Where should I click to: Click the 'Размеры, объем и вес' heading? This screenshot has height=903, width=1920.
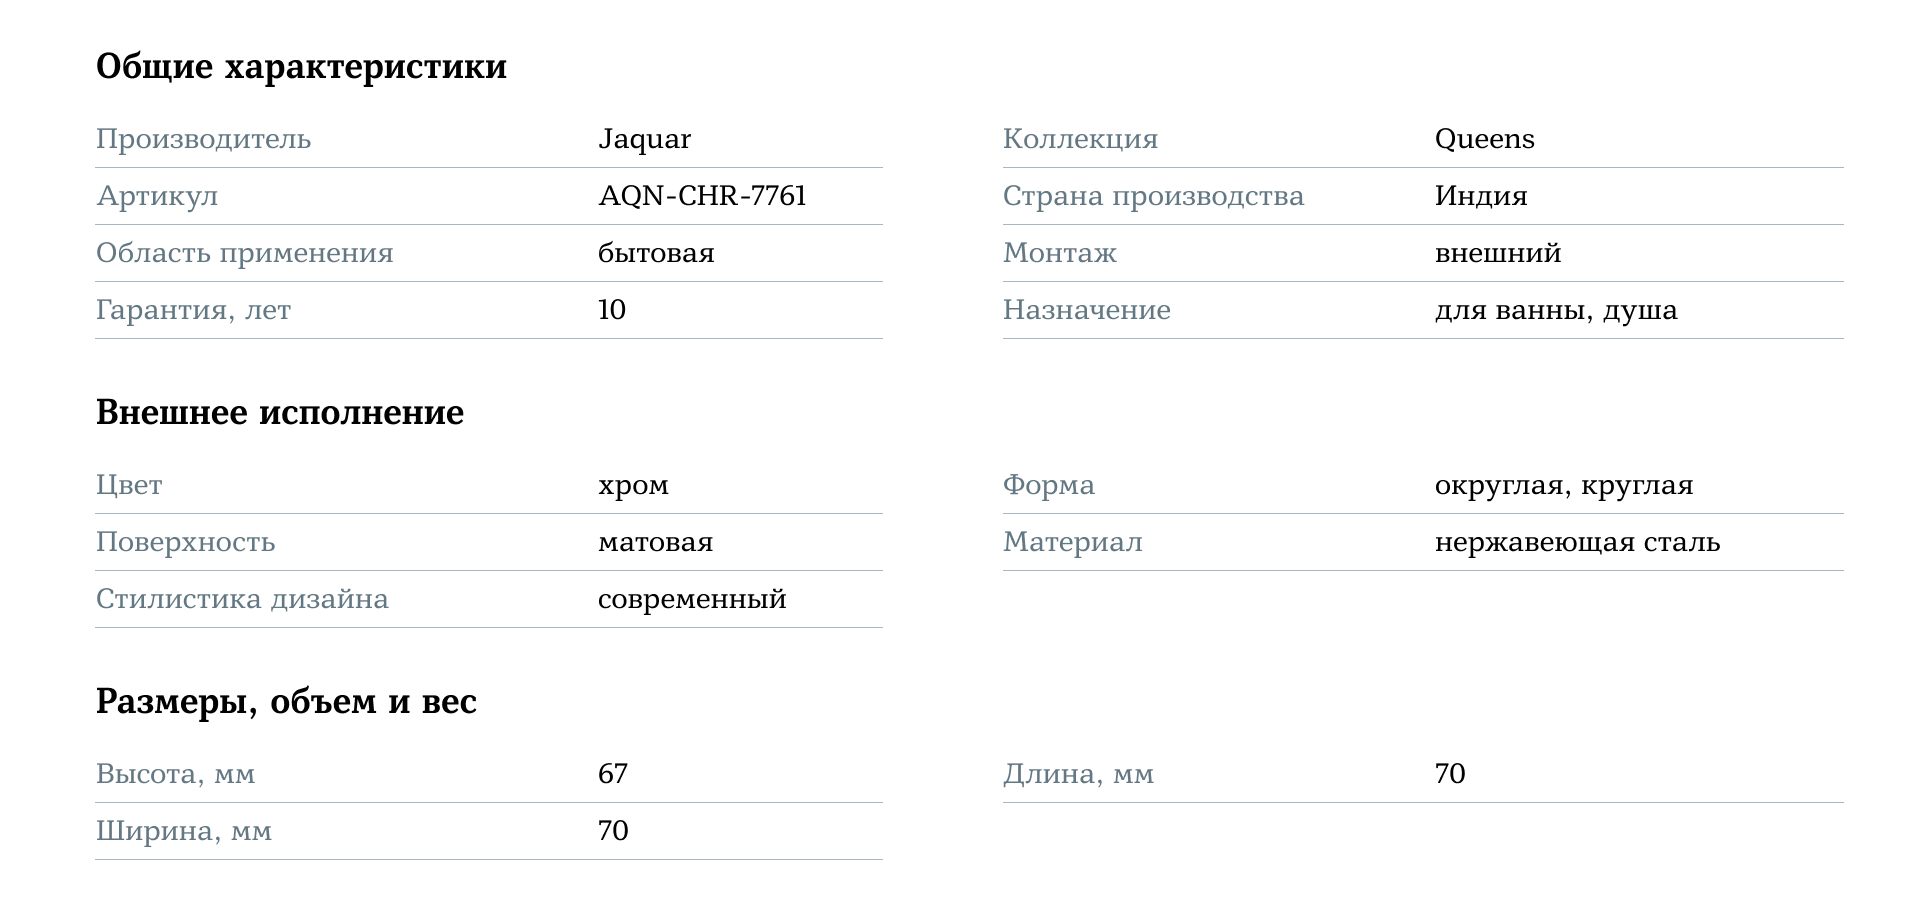(286, 702)
